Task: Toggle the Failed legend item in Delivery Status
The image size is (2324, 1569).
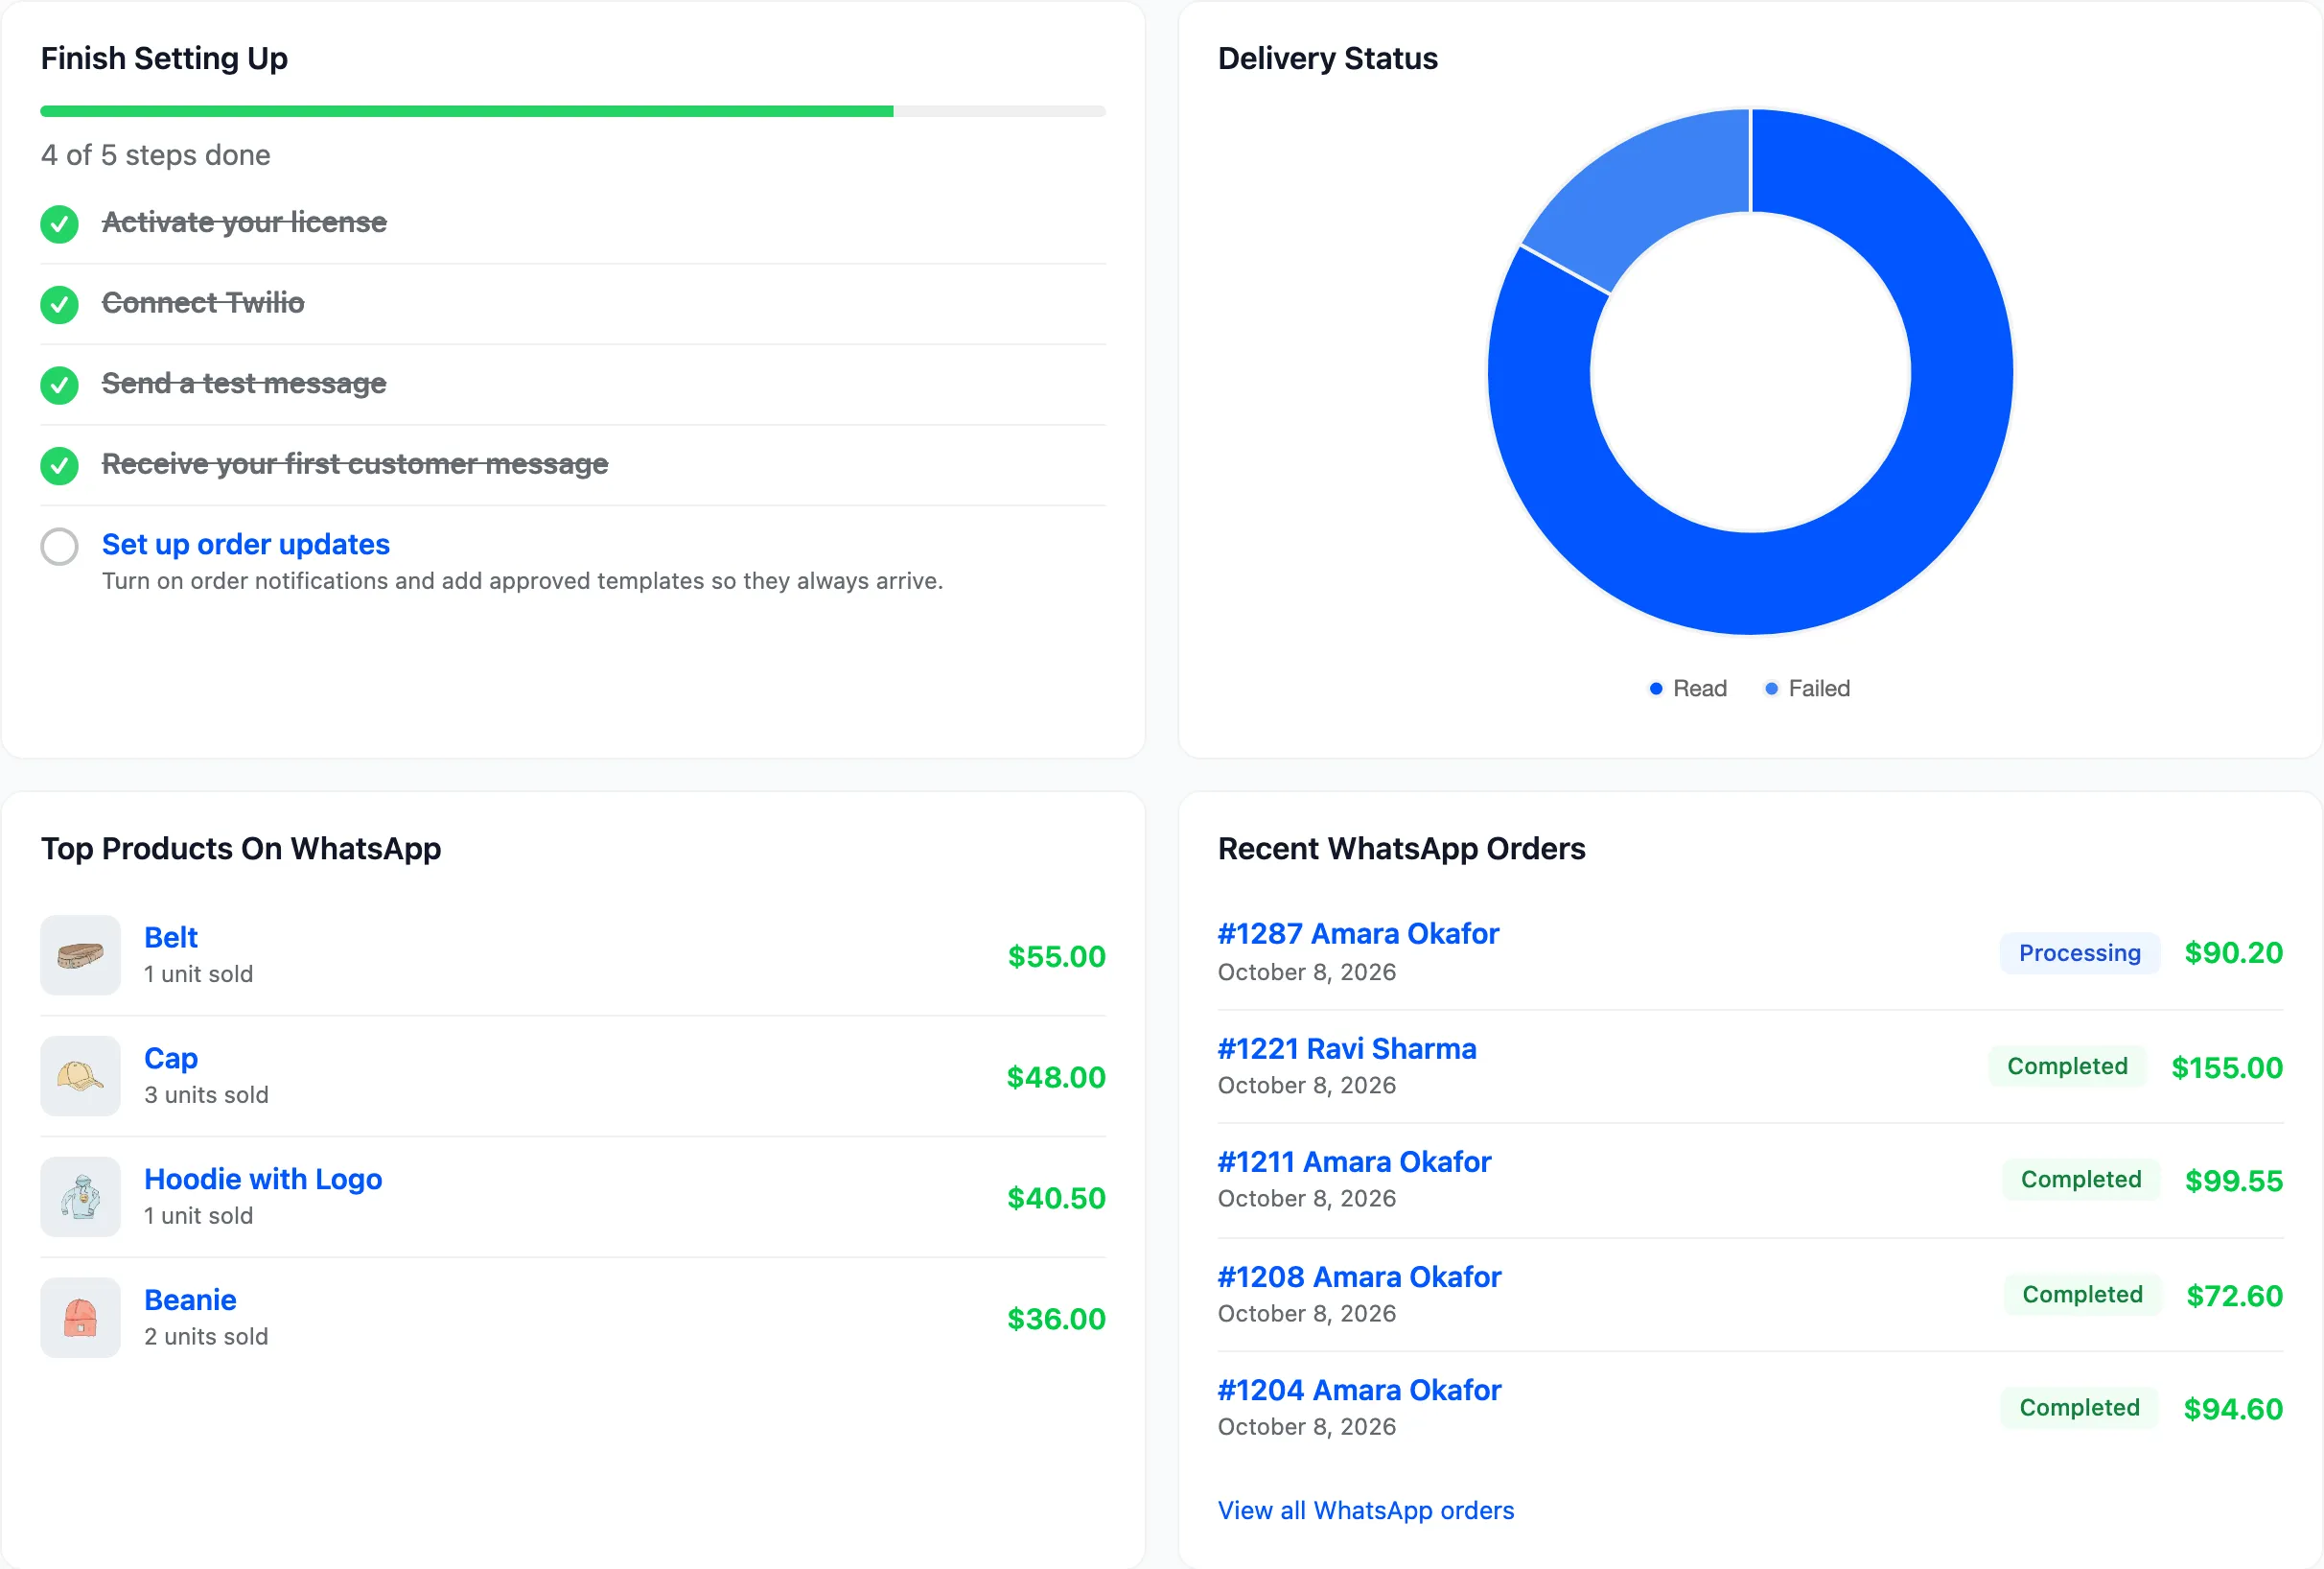Action: coord(1808,688)
